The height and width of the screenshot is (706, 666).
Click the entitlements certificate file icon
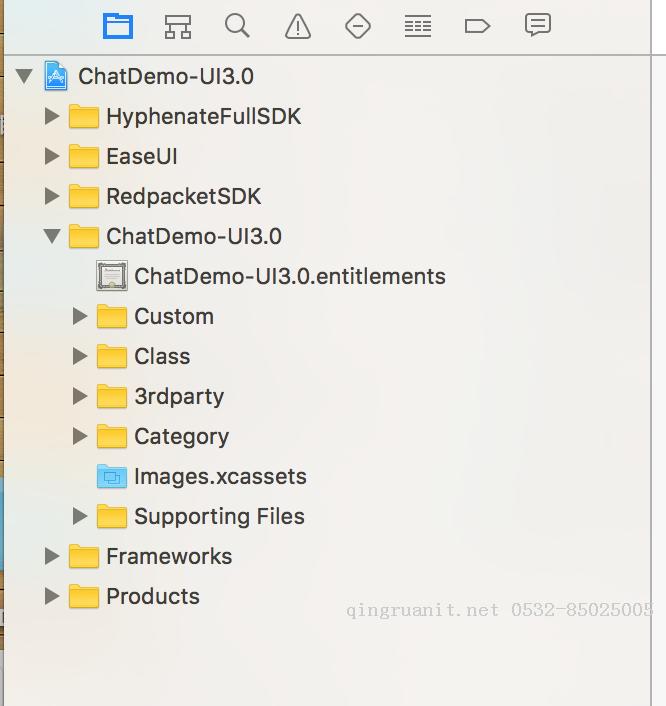(x=112, y=276)
